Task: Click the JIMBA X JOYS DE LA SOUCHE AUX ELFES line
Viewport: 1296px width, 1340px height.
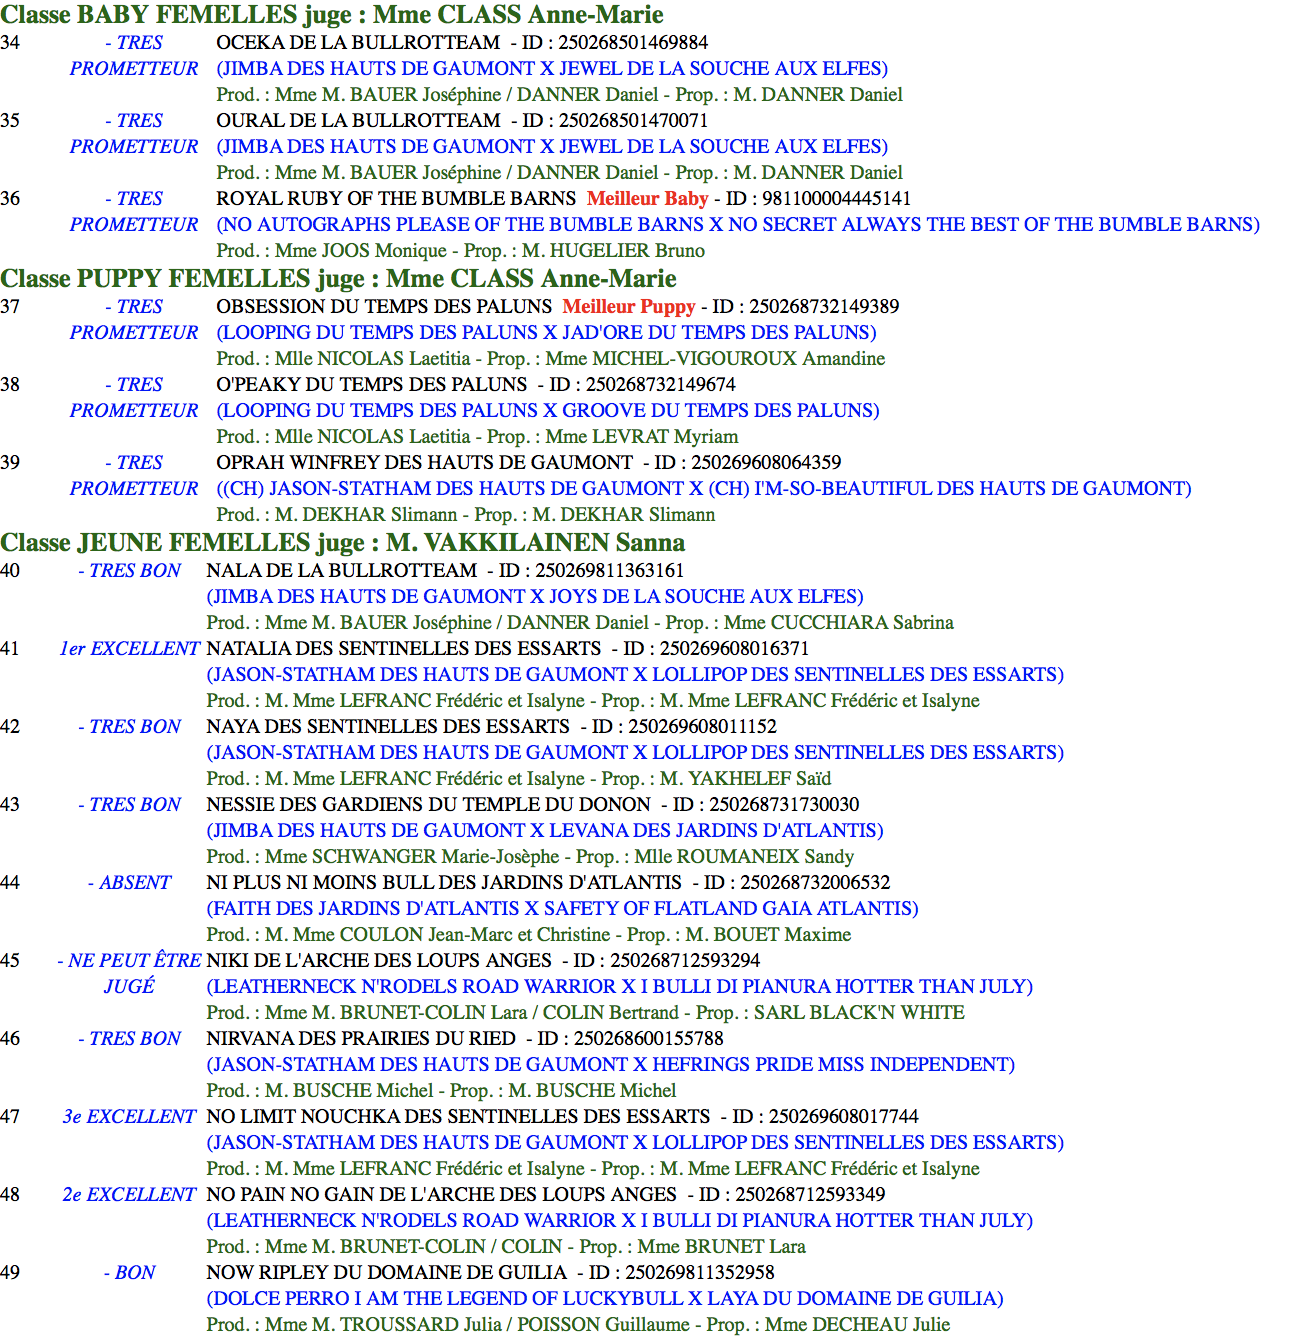Action: point(535,596)
